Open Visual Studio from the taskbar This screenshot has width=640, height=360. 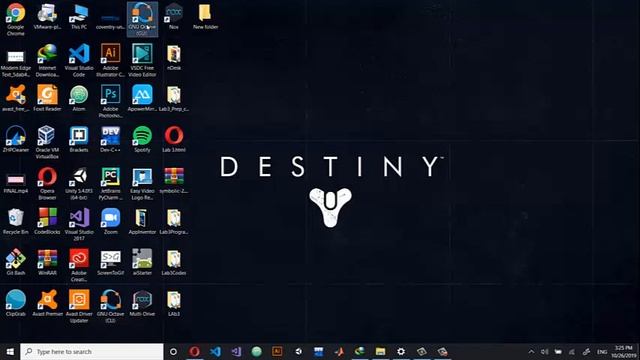click(236, 351)
